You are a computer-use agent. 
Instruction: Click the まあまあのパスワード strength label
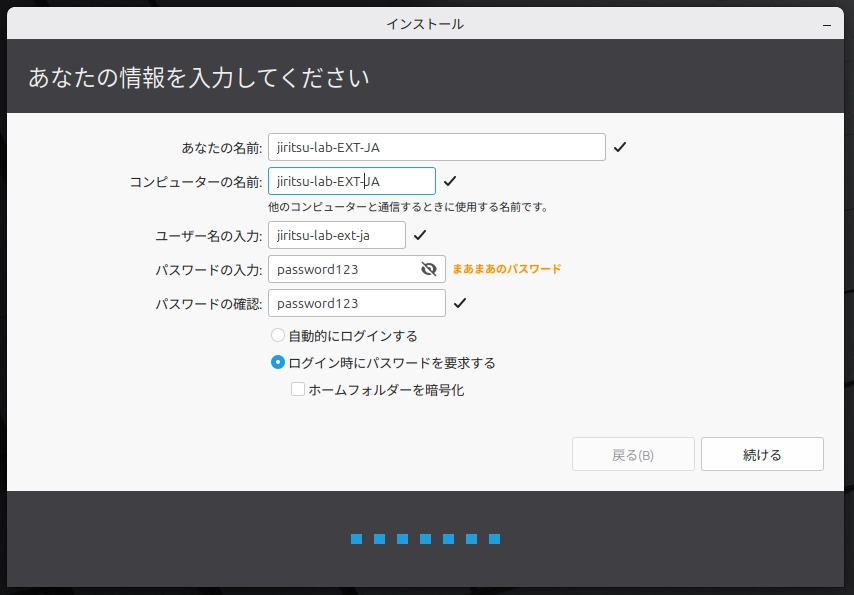(505, 268)
